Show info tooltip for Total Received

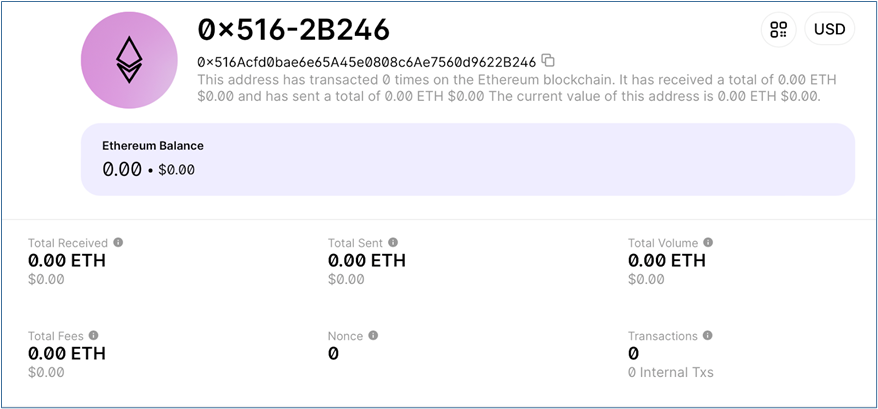coord(118,242)
